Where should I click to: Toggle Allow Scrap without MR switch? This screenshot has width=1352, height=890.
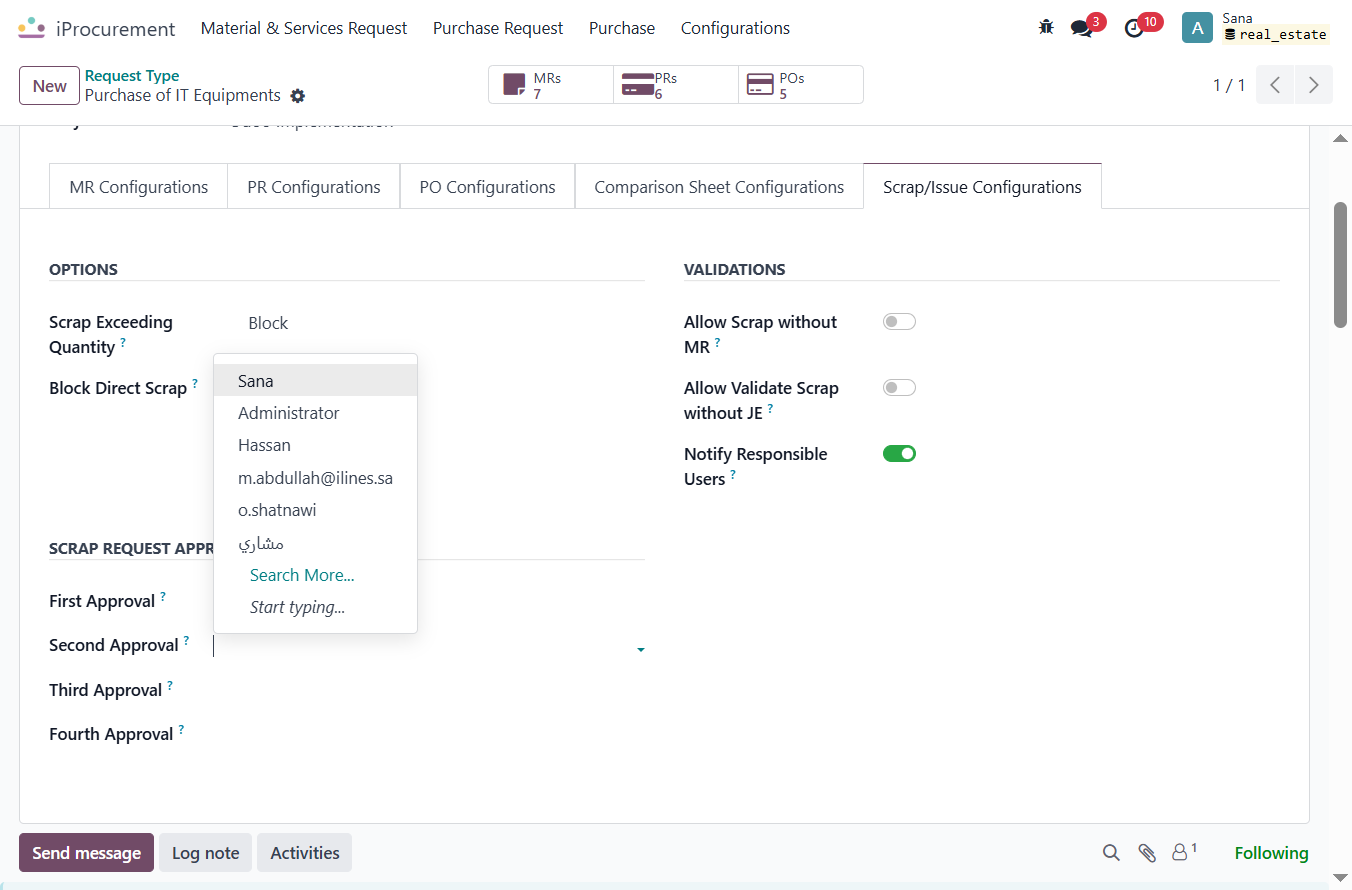pos(899,322)
